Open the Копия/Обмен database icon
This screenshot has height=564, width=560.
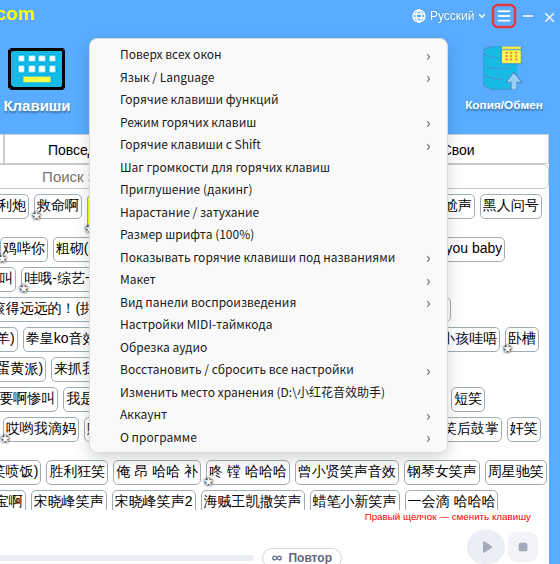(x=503, y=68)
